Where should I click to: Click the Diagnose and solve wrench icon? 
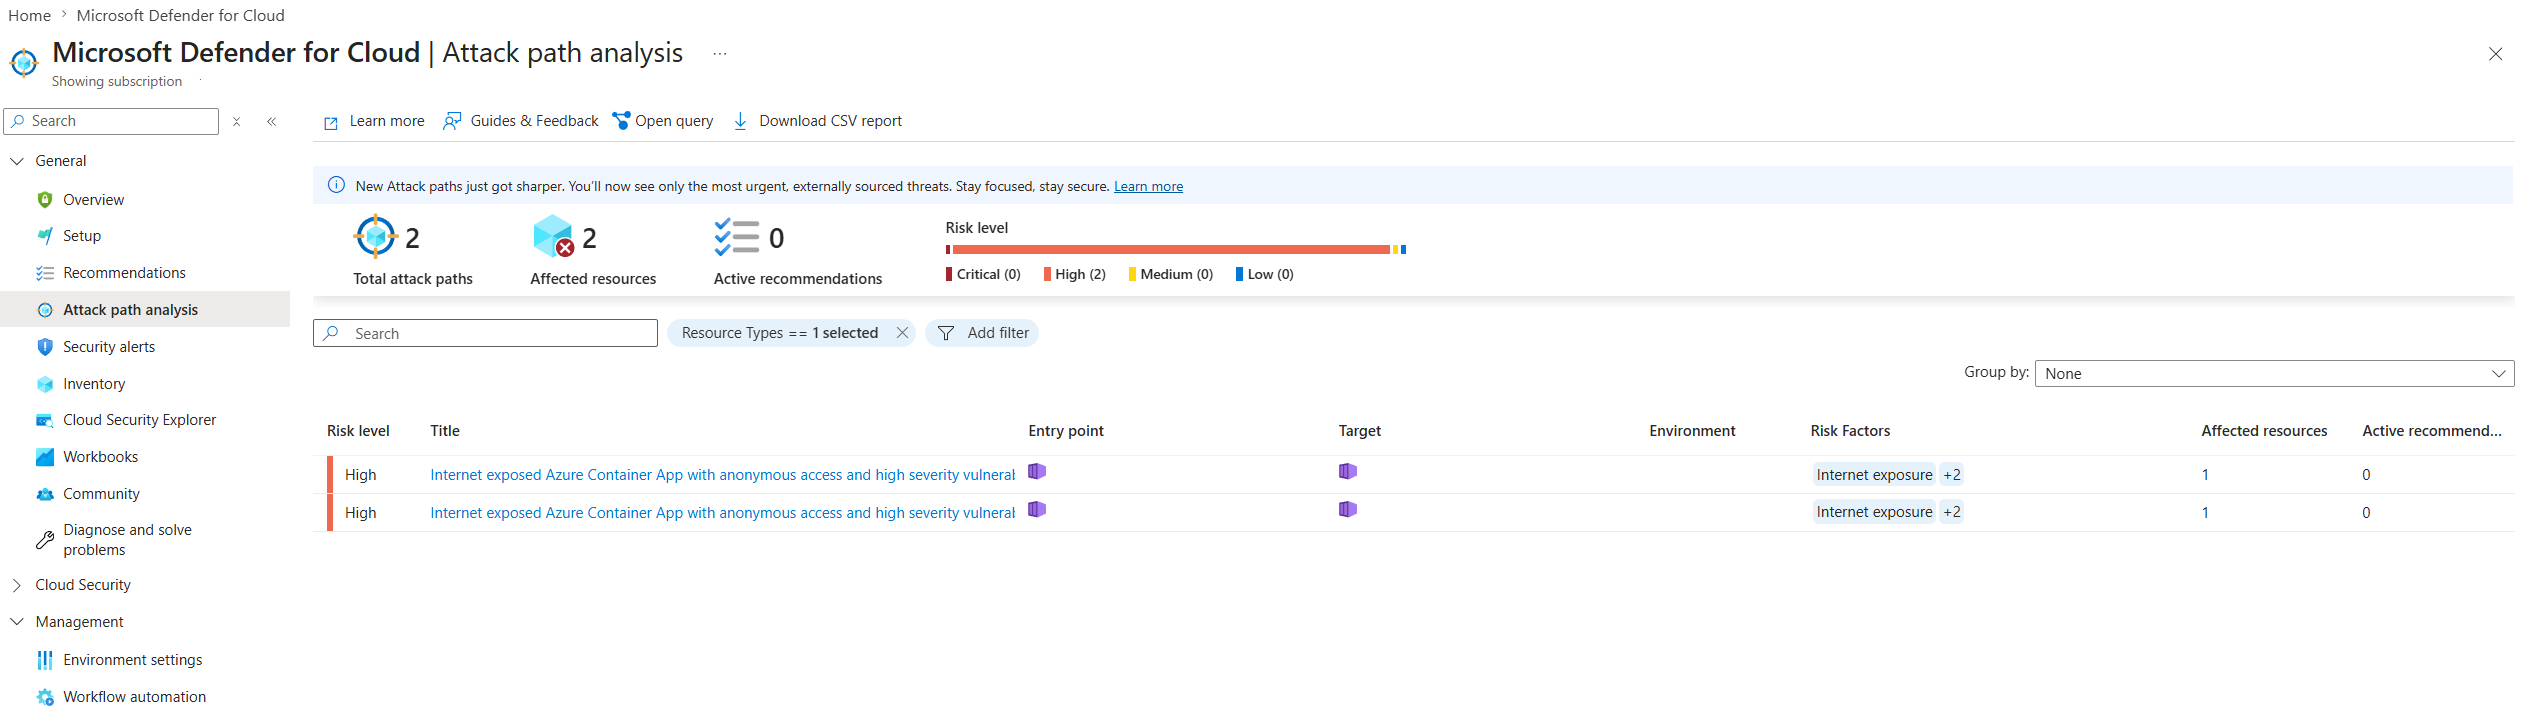(45, 540)
